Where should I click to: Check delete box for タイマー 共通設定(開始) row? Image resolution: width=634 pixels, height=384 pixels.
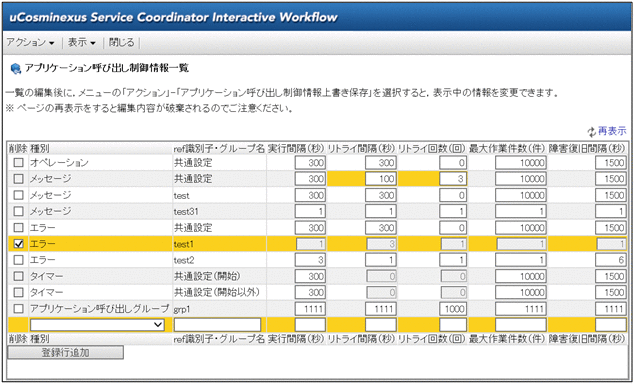point(19,276)
